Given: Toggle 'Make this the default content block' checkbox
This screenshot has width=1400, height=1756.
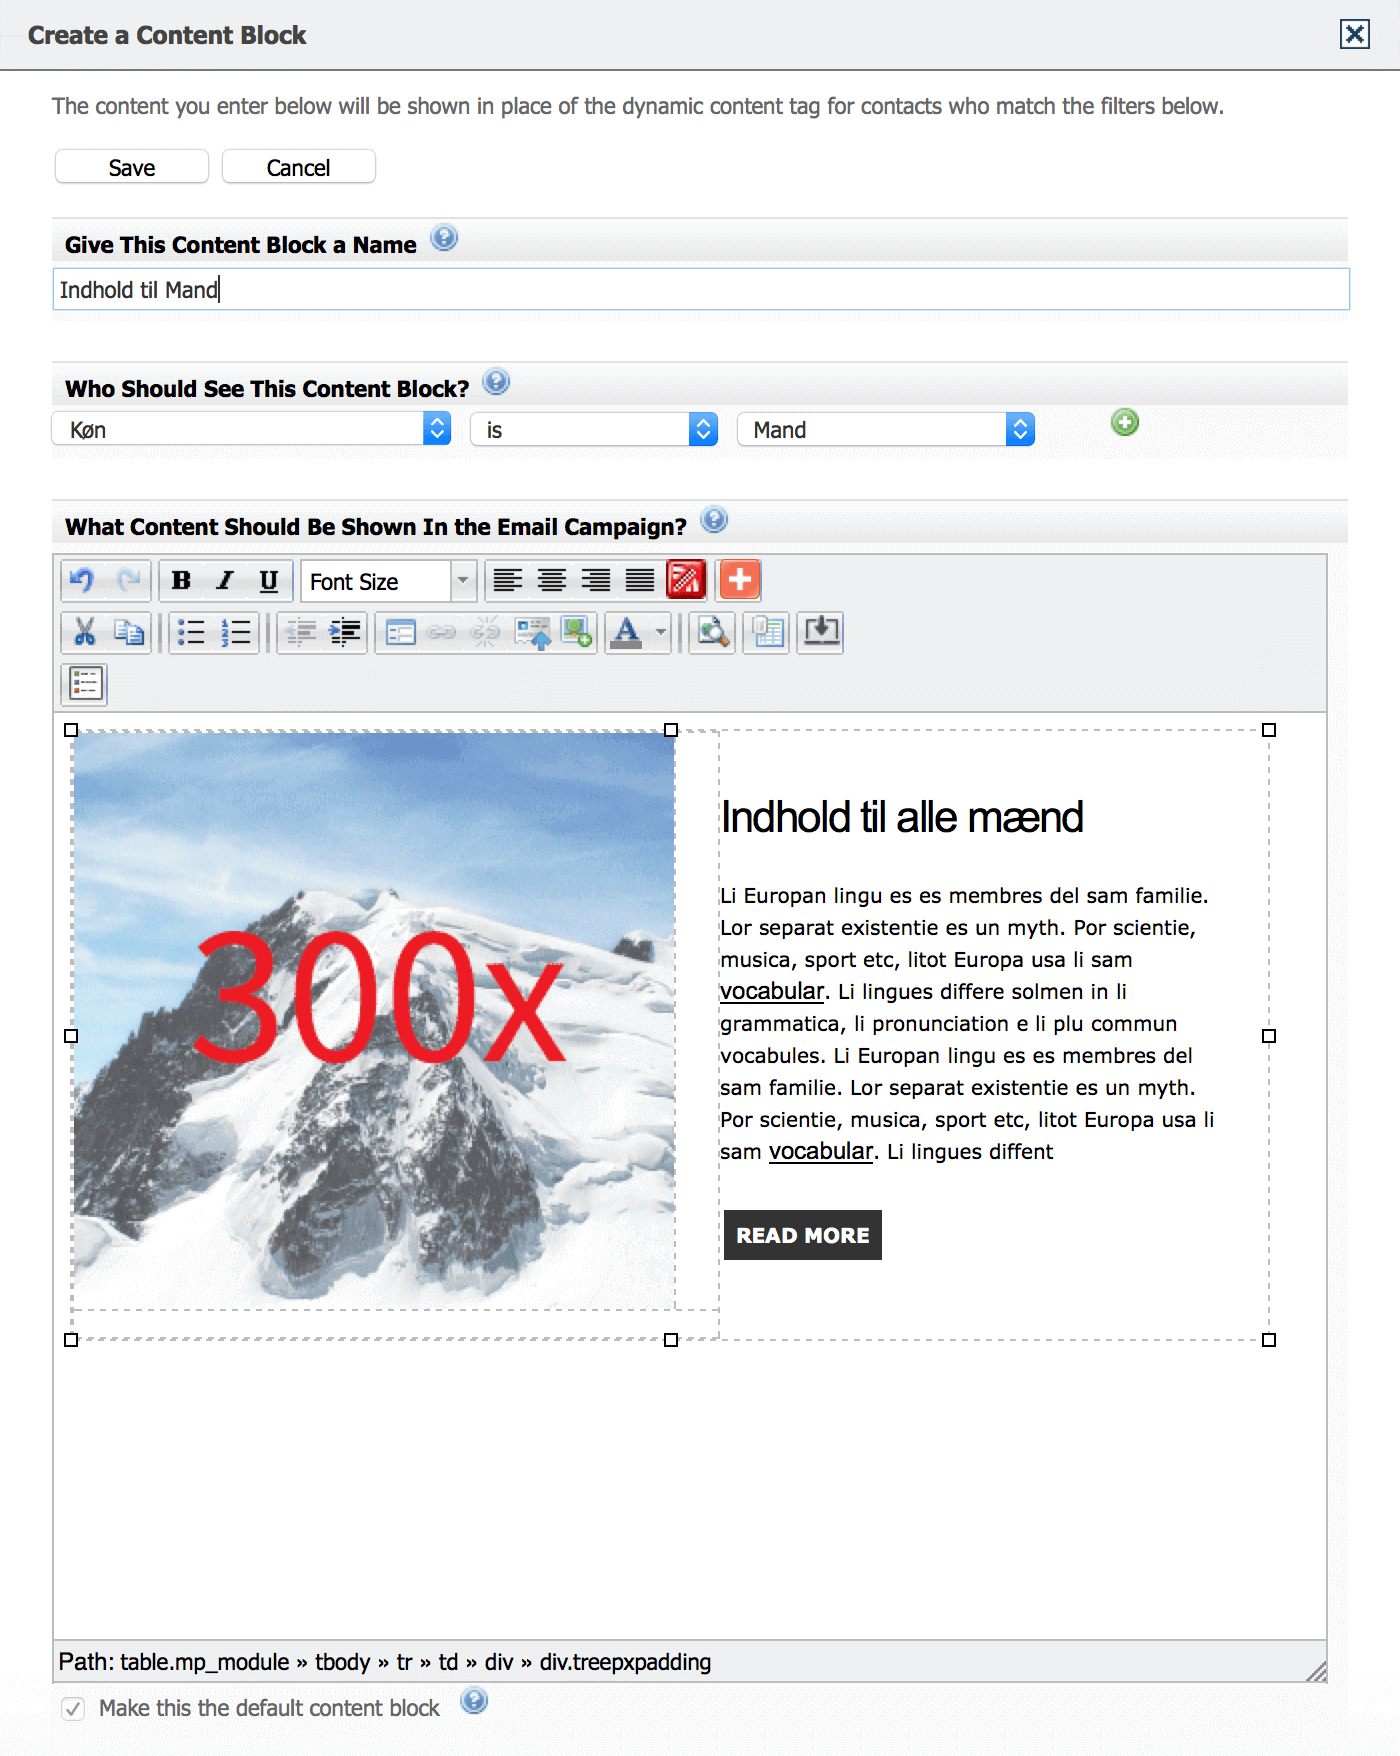Looking at the screenshot, I should pyautogui.click(x=73, y=1708).
